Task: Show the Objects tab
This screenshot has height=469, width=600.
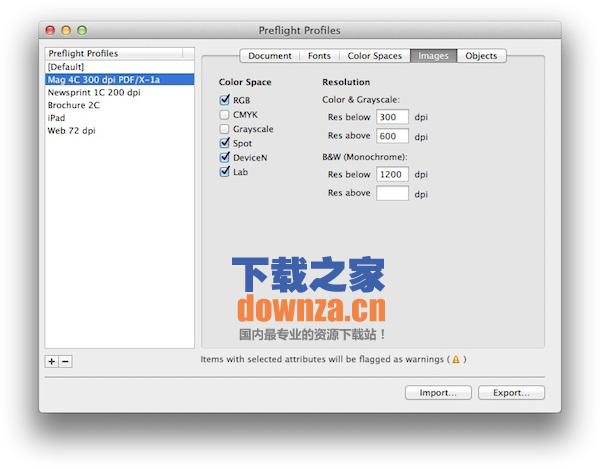Action: point(481,56)
